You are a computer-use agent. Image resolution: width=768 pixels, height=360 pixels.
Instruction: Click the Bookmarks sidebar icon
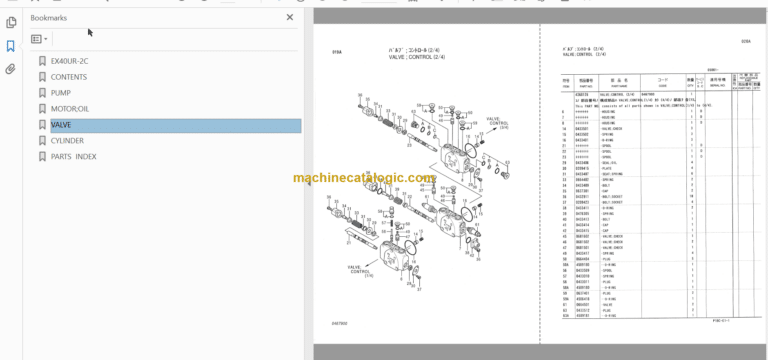(x=11, y=46)
